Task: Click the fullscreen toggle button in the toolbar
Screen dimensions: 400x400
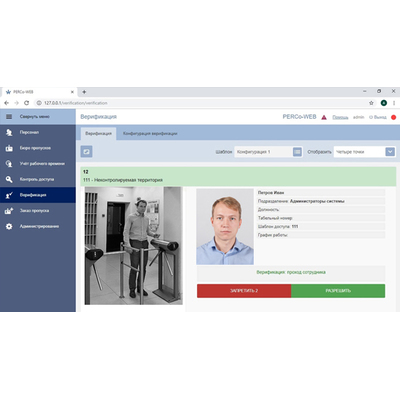Action: click(x=86, y=152)
